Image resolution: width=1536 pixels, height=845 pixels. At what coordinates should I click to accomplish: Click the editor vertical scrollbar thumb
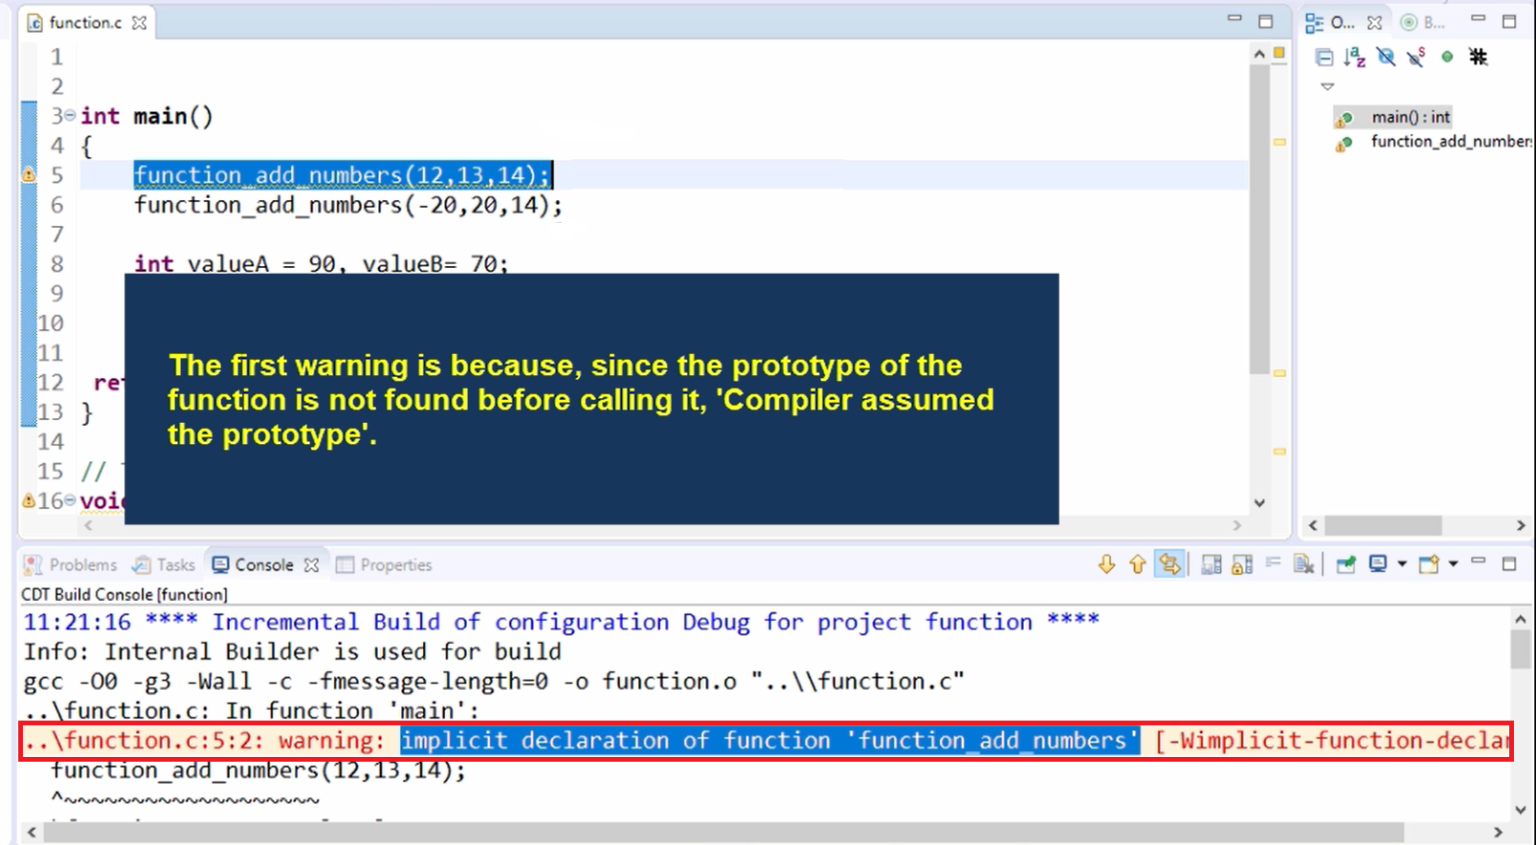coord(1259,220)
